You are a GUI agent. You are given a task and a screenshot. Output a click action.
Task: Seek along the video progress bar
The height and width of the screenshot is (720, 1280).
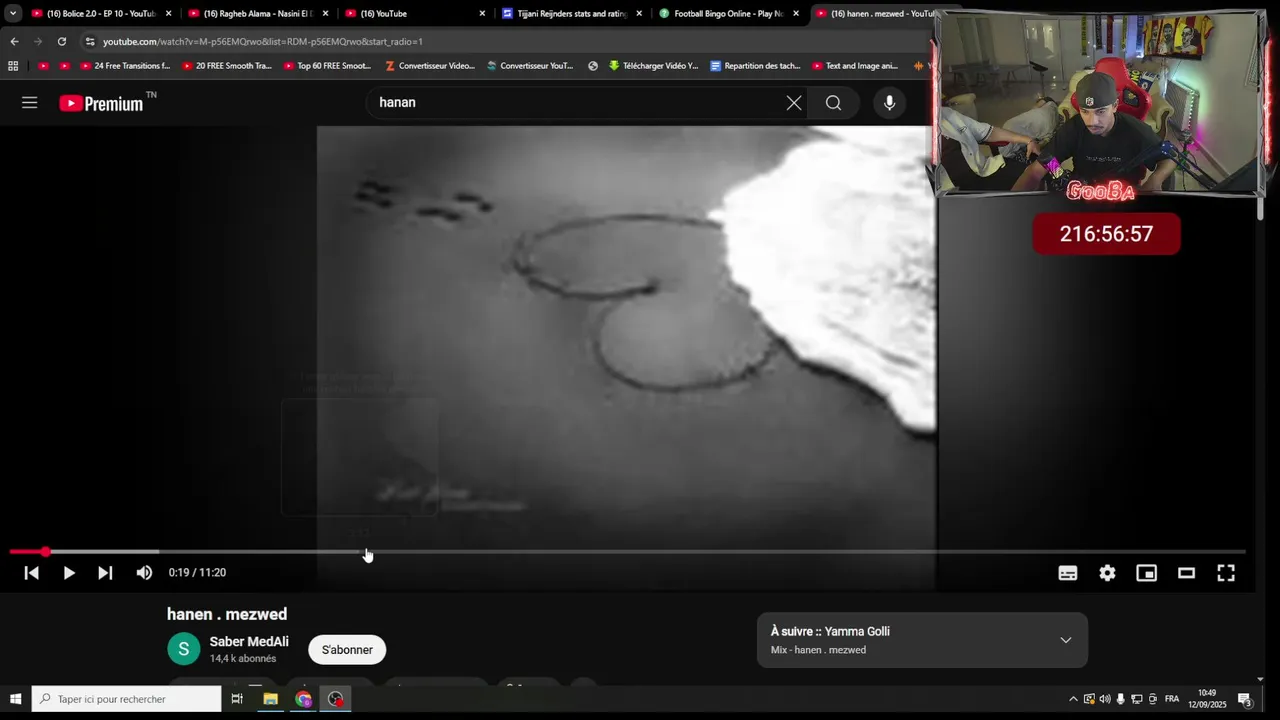pos(627,552)
